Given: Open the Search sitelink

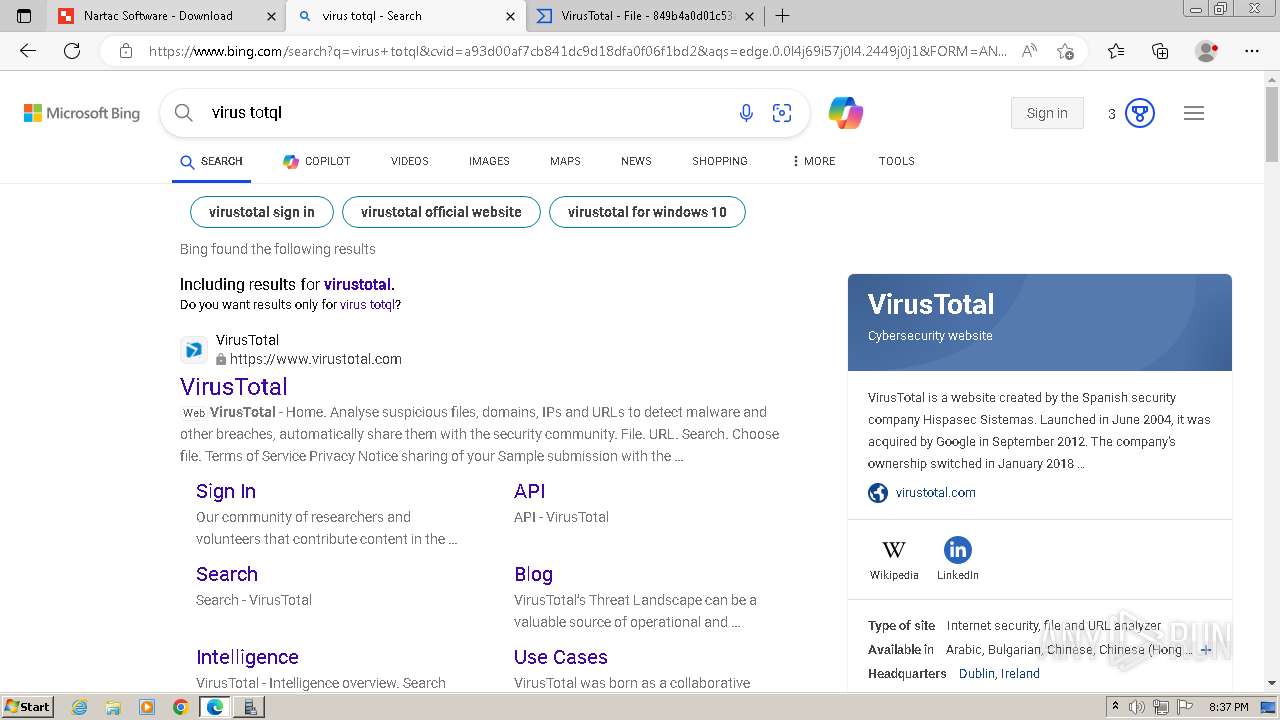Looking at the screenshot, I should tap(227, 574).
